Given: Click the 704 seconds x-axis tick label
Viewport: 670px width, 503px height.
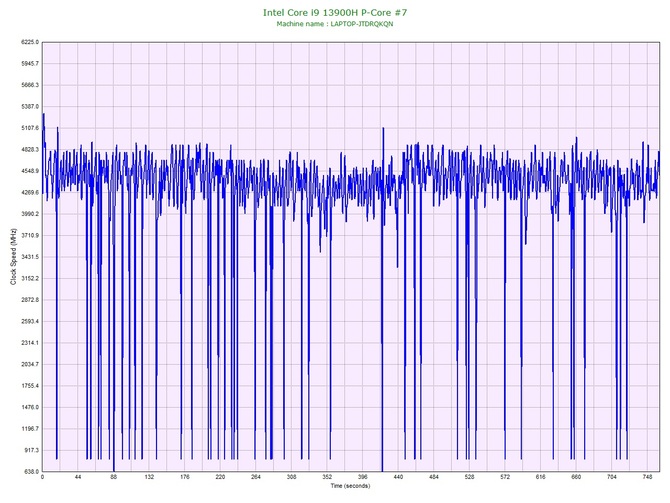Looking at the screenshot, I should click(611, 477).
